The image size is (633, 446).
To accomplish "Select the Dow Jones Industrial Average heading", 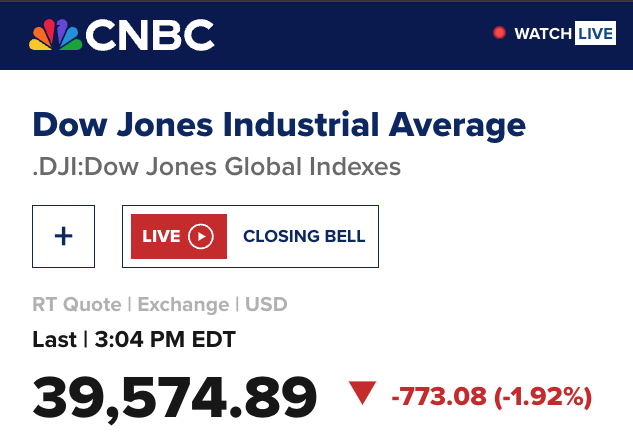I will pos(279,125).
